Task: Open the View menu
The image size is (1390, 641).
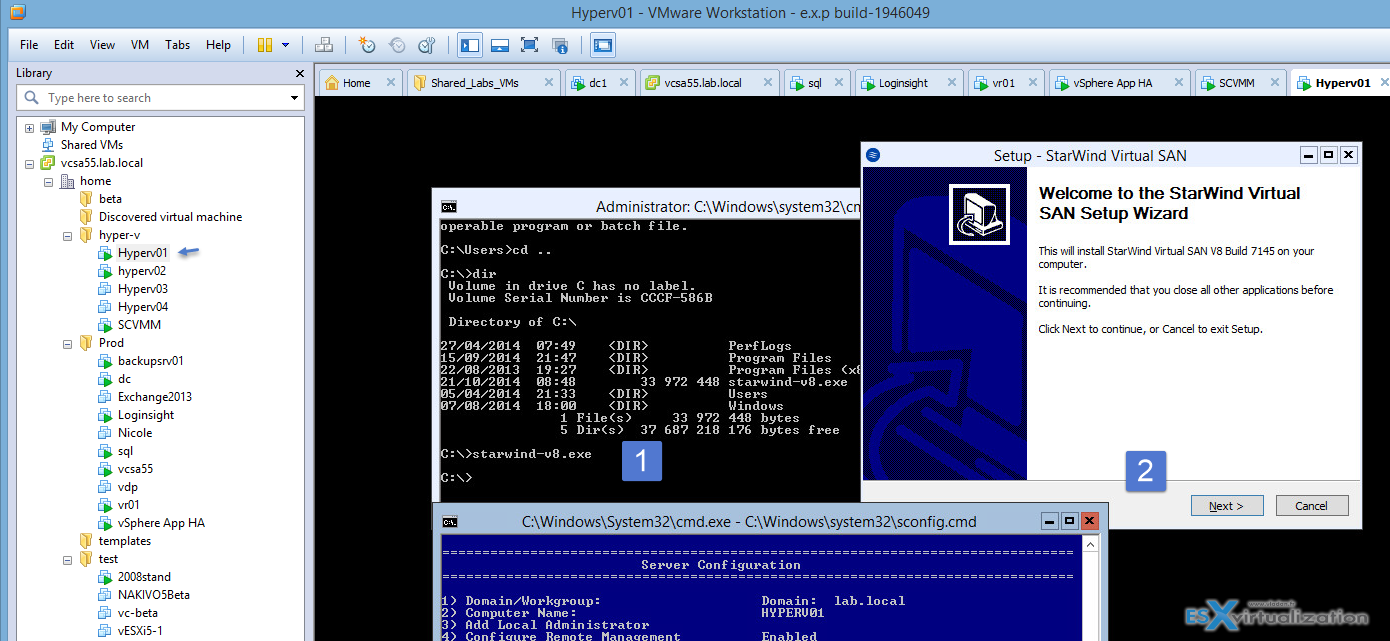Action: tap(102, 45)
